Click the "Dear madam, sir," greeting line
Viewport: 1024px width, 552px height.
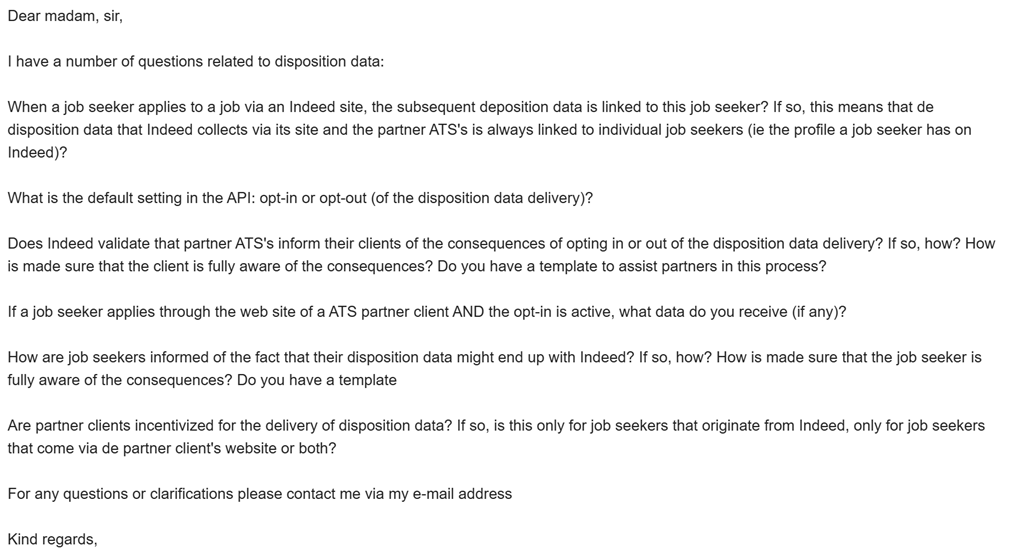[x=65, y=16]
